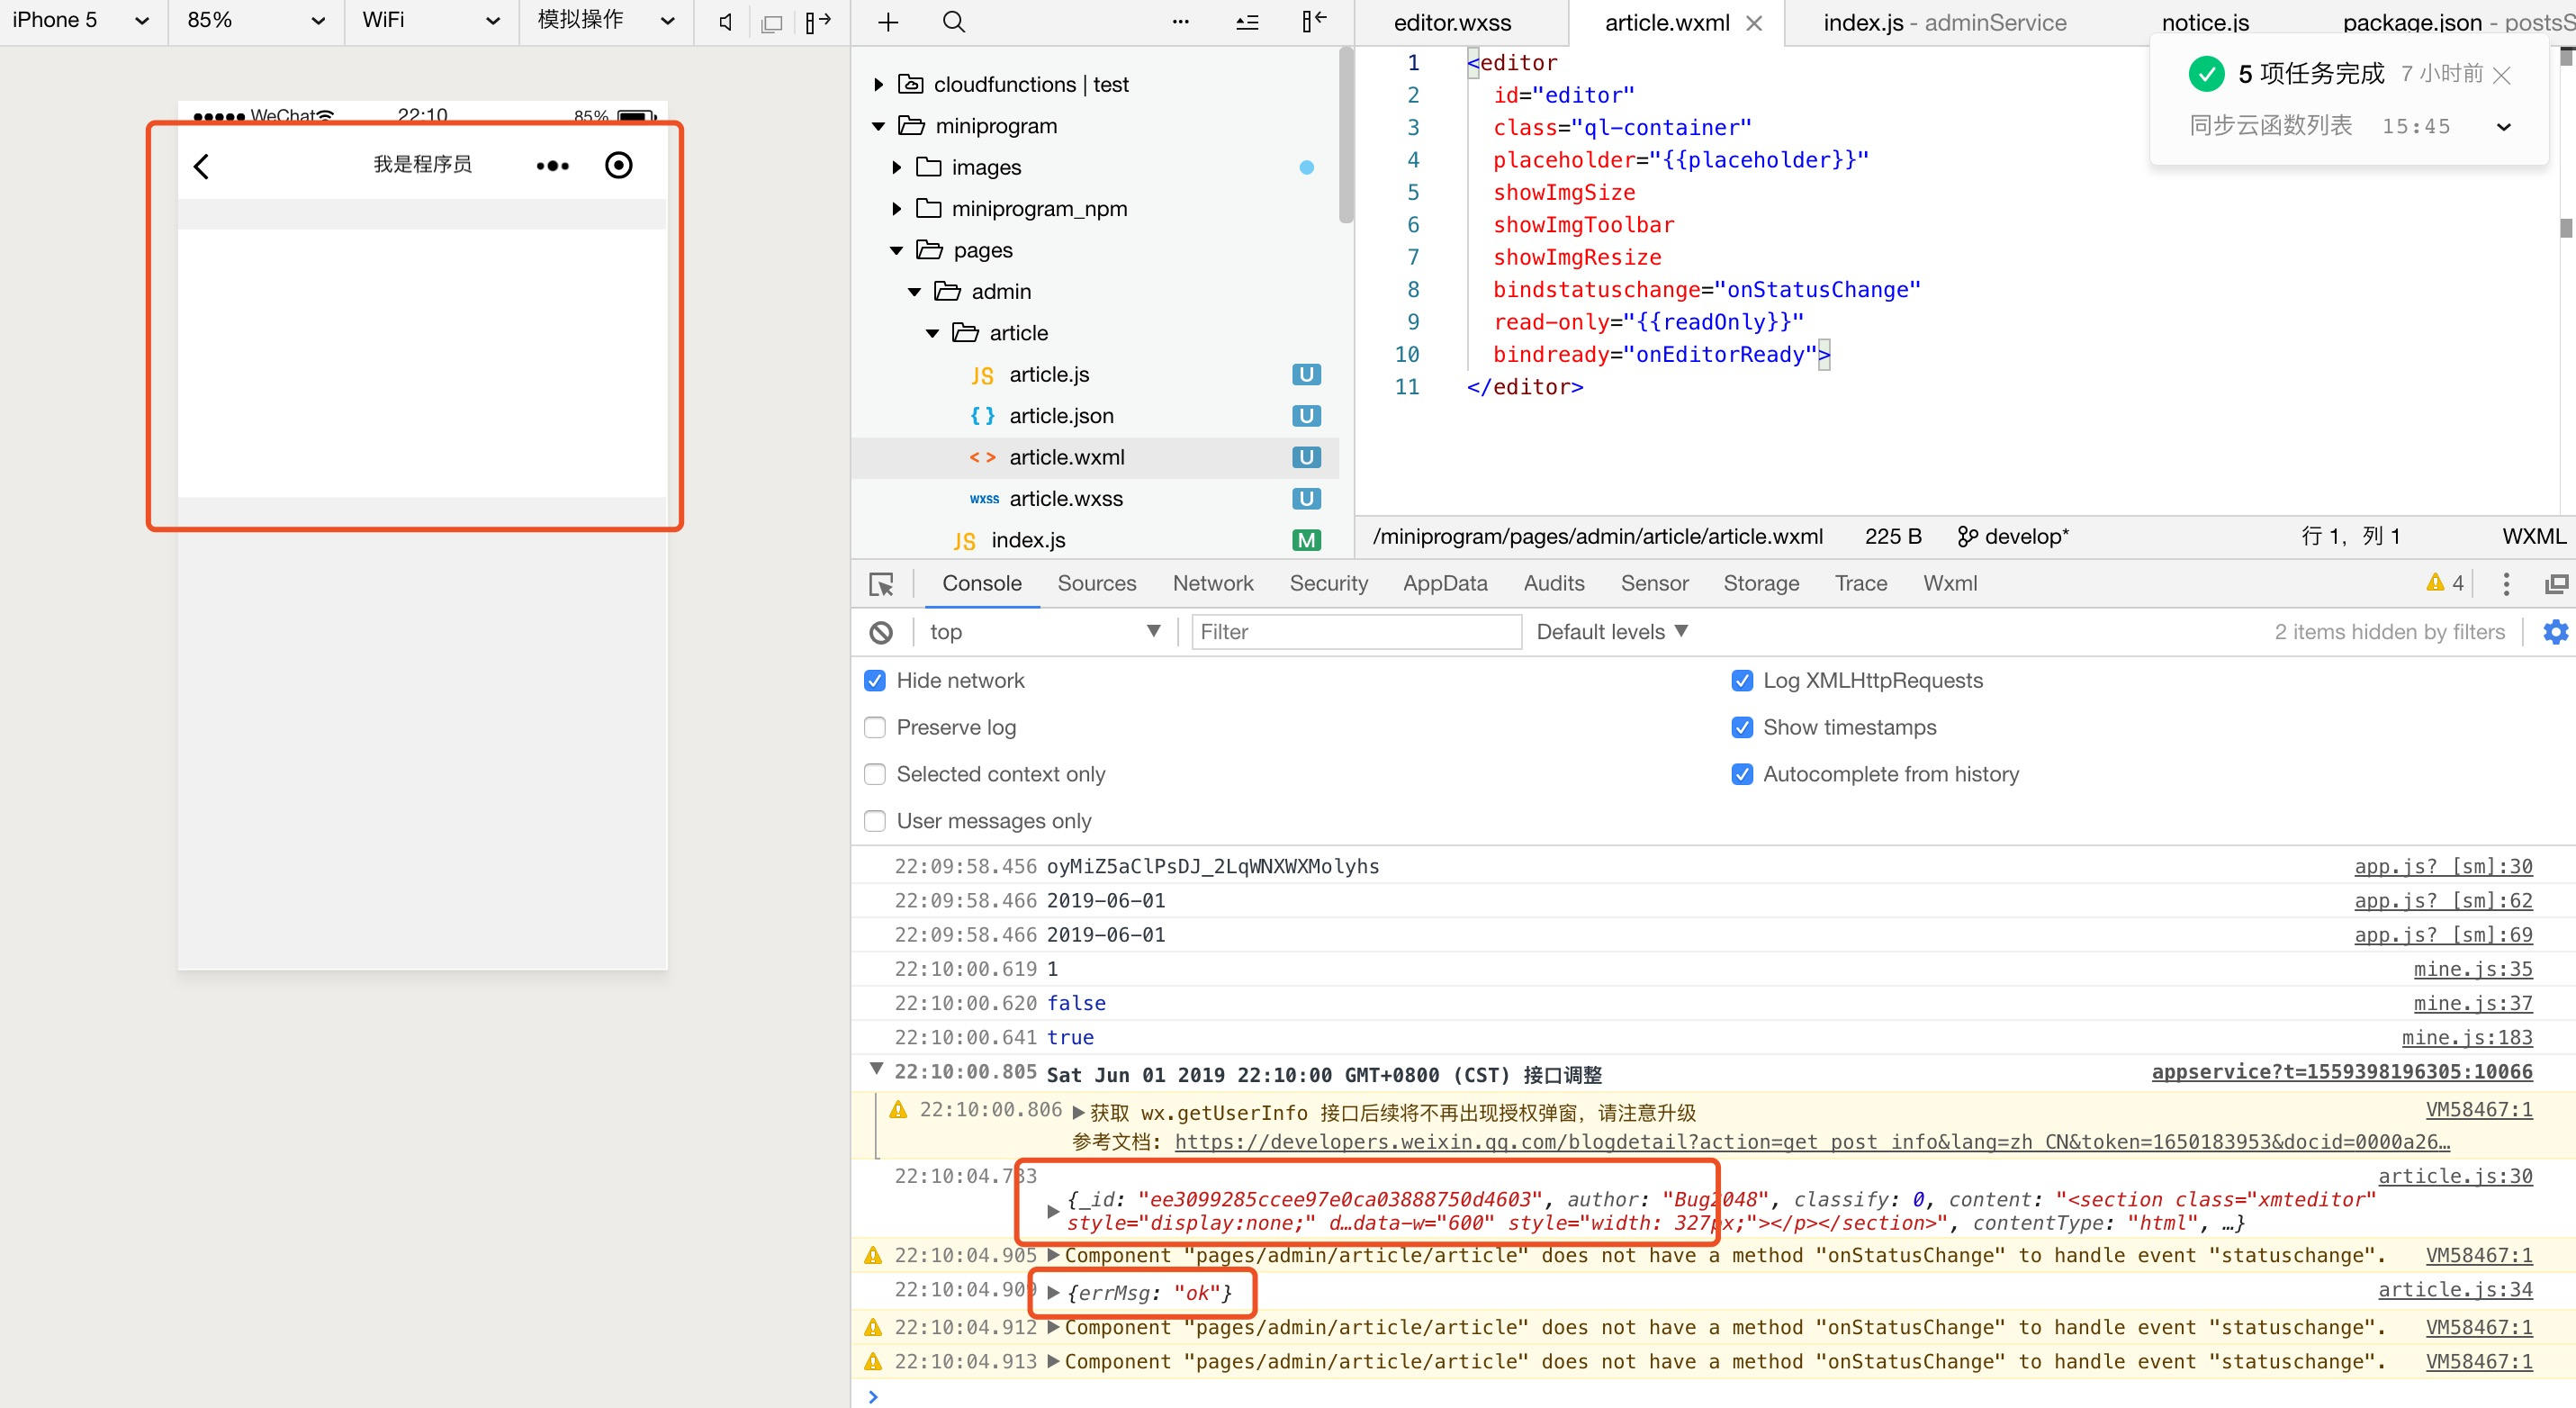Switch to the editor.wxss editor tab

tap(1453, 23)
